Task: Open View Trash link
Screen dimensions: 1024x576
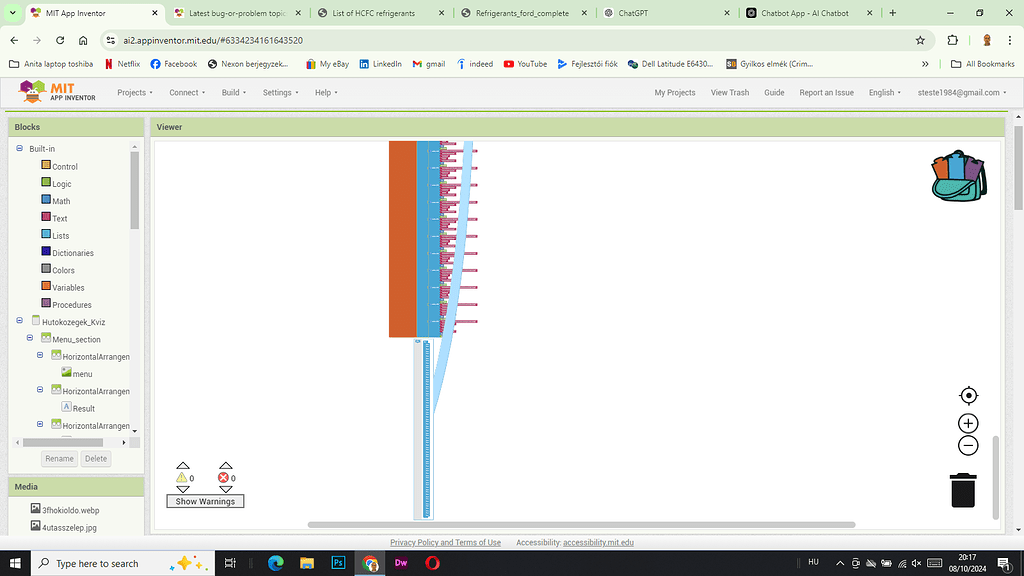Action: pos(729,93)
